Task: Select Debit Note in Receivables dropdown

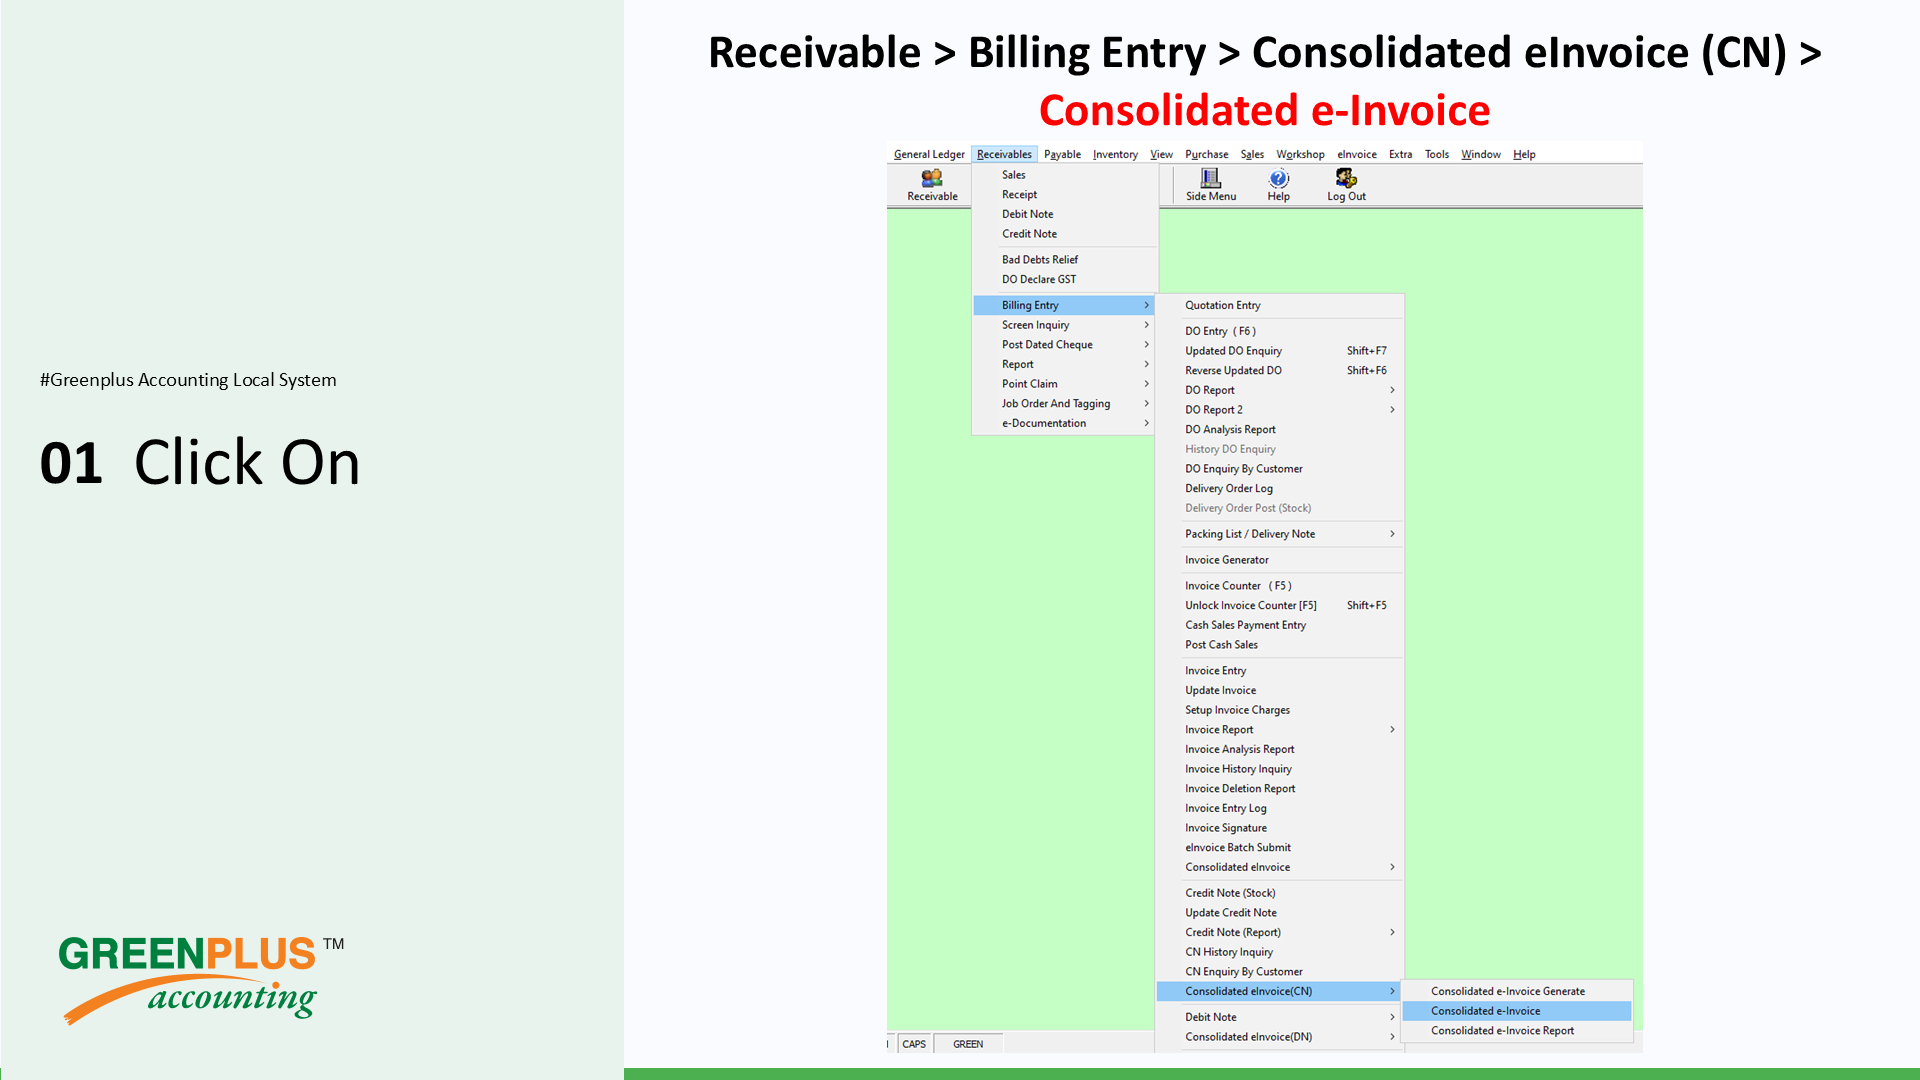Action: [x=1065, y=214]
